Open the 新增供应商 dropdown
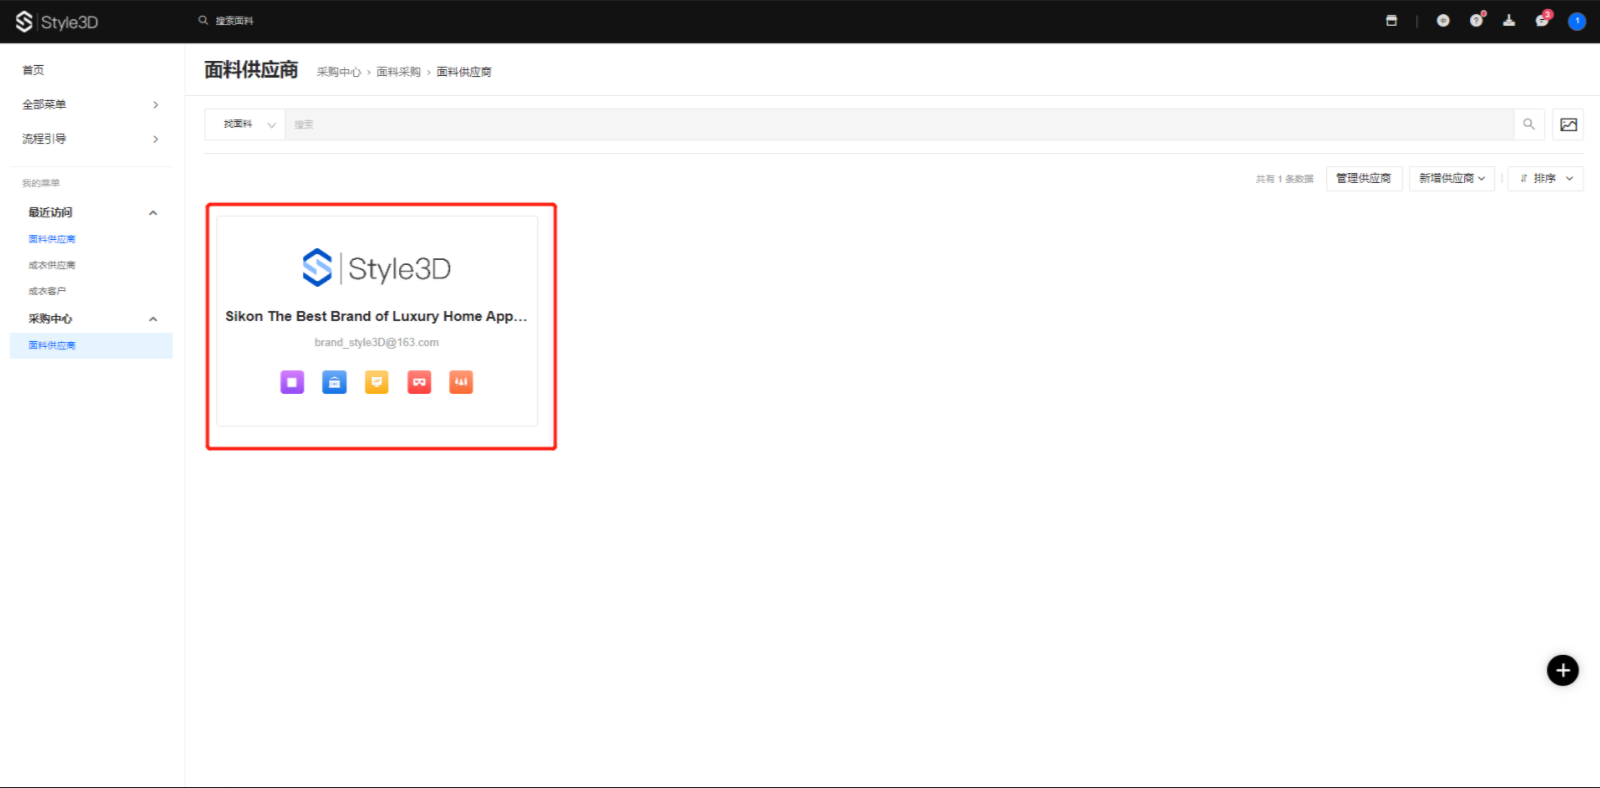This screenshot has height=788, width=1600. click(1451, 179)
